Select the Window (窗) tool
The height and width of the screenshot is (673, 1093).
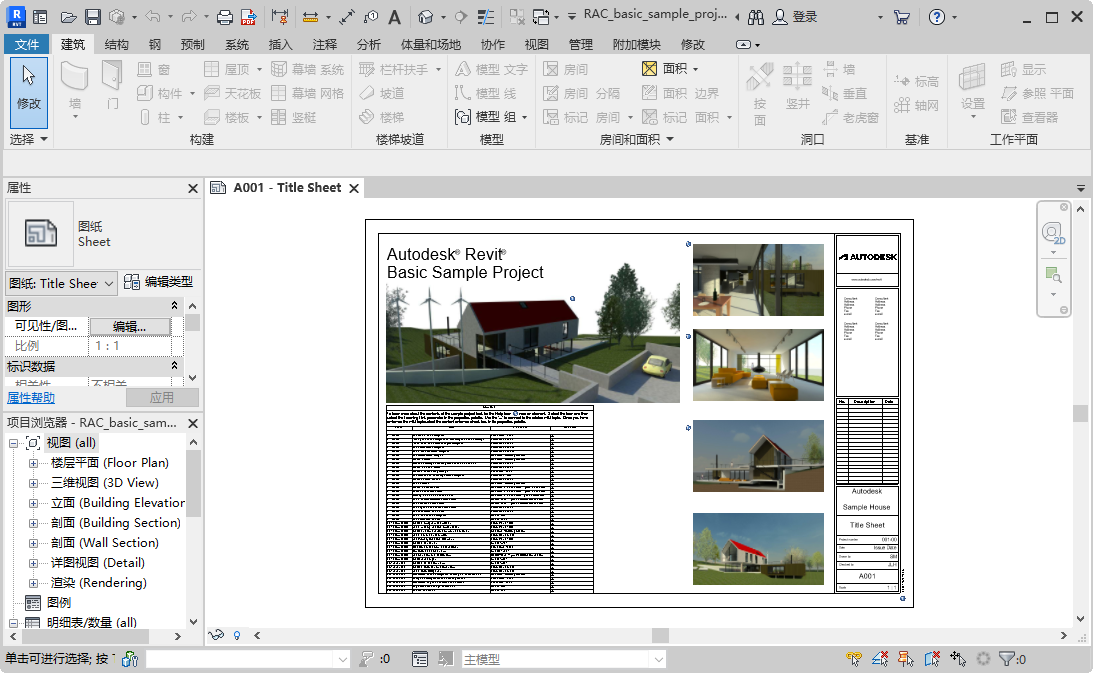(154, 69)
